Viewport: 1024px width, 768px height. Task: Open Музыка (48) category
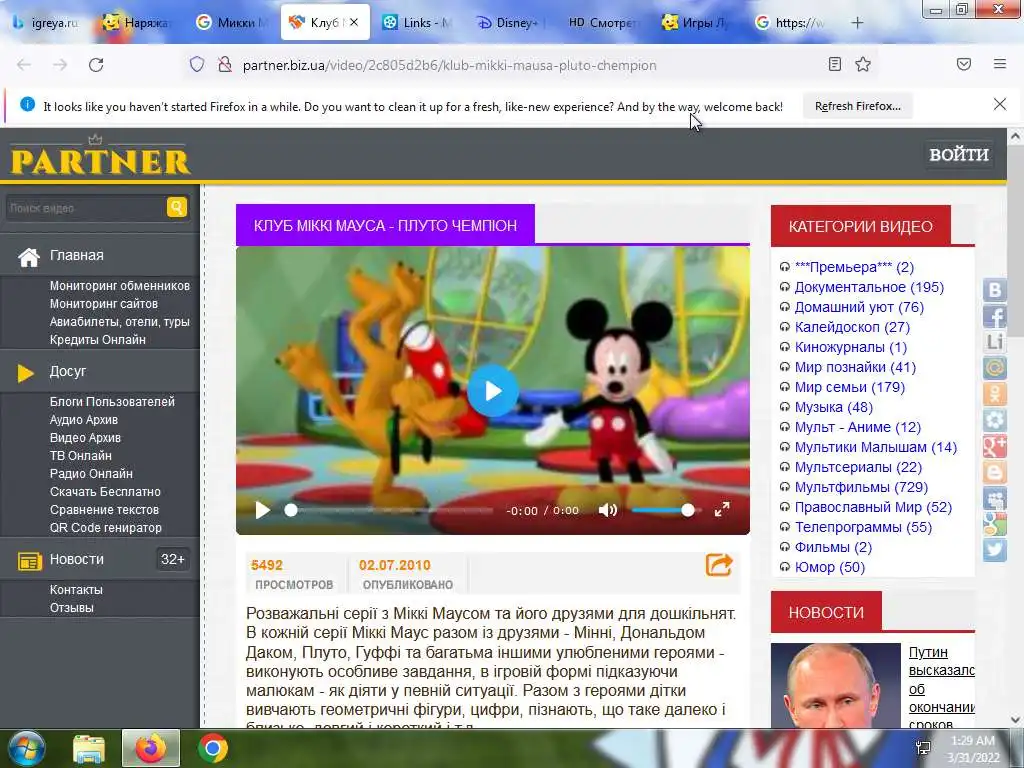pyautogui.click(x=833, y=407)
